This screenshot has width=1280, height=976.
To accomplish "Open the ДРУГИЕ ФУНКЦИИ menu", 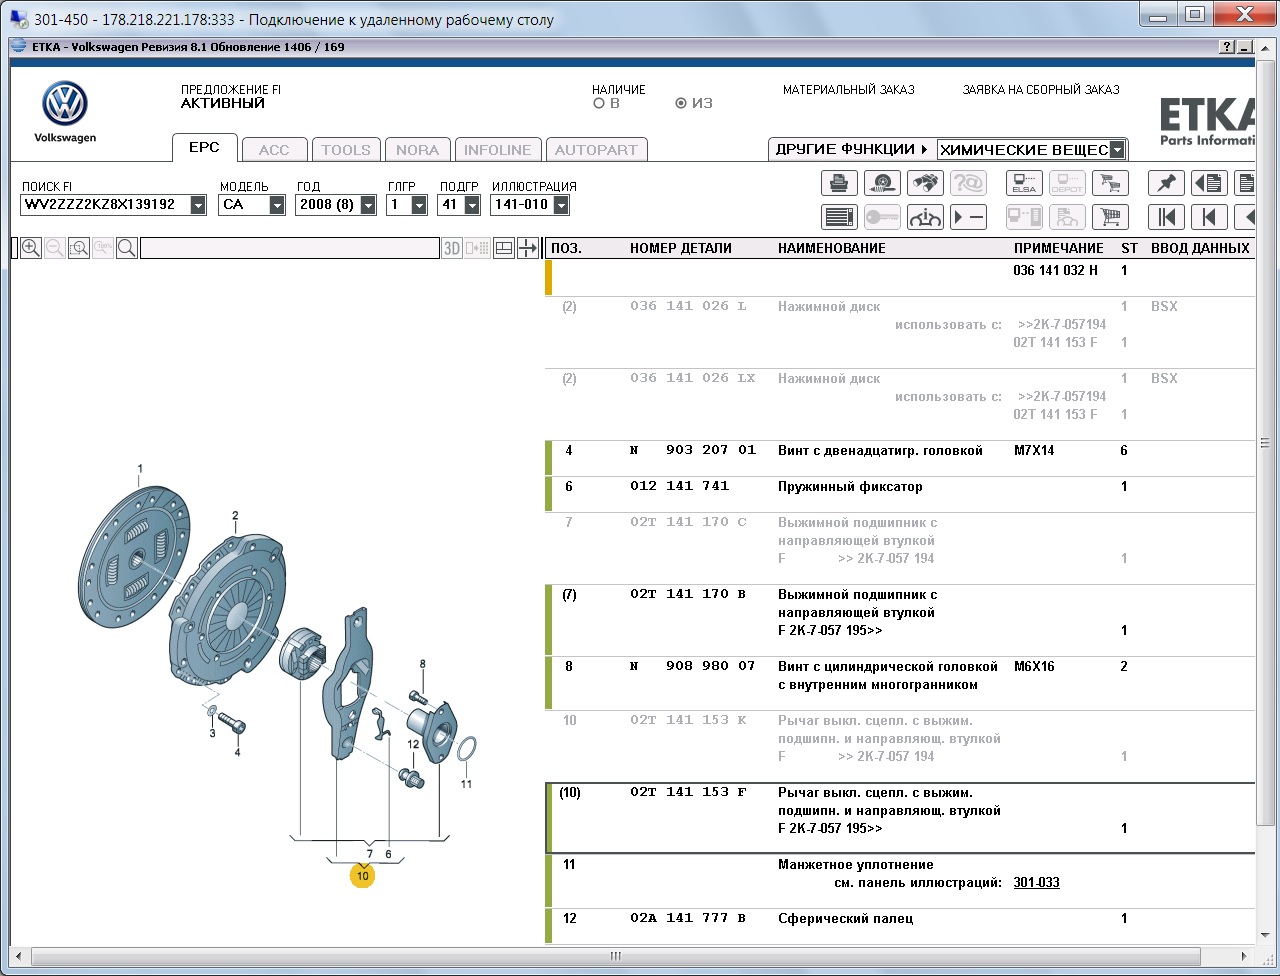I will coord(851,149).
